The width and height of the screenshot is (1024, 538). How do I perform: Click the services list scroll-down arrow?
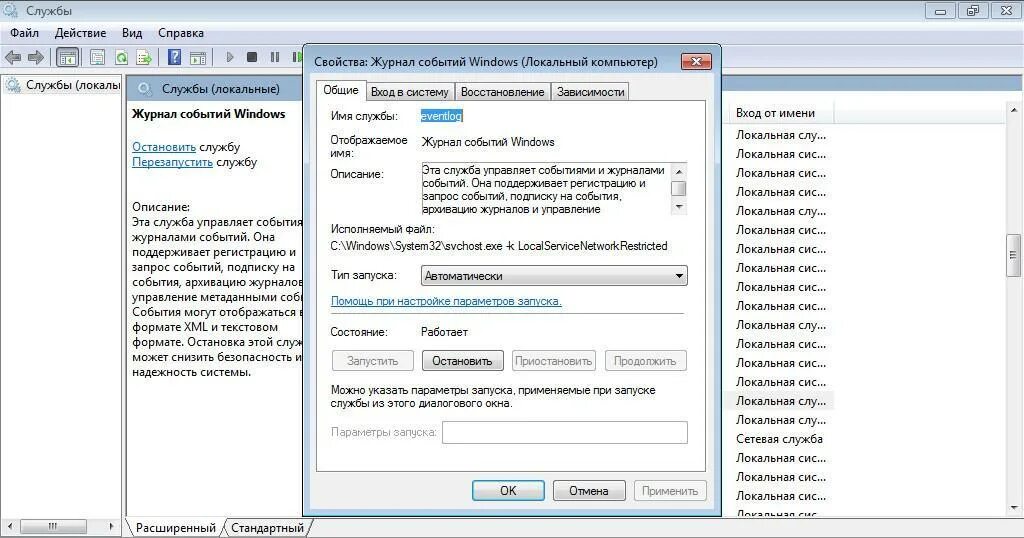1014,507
